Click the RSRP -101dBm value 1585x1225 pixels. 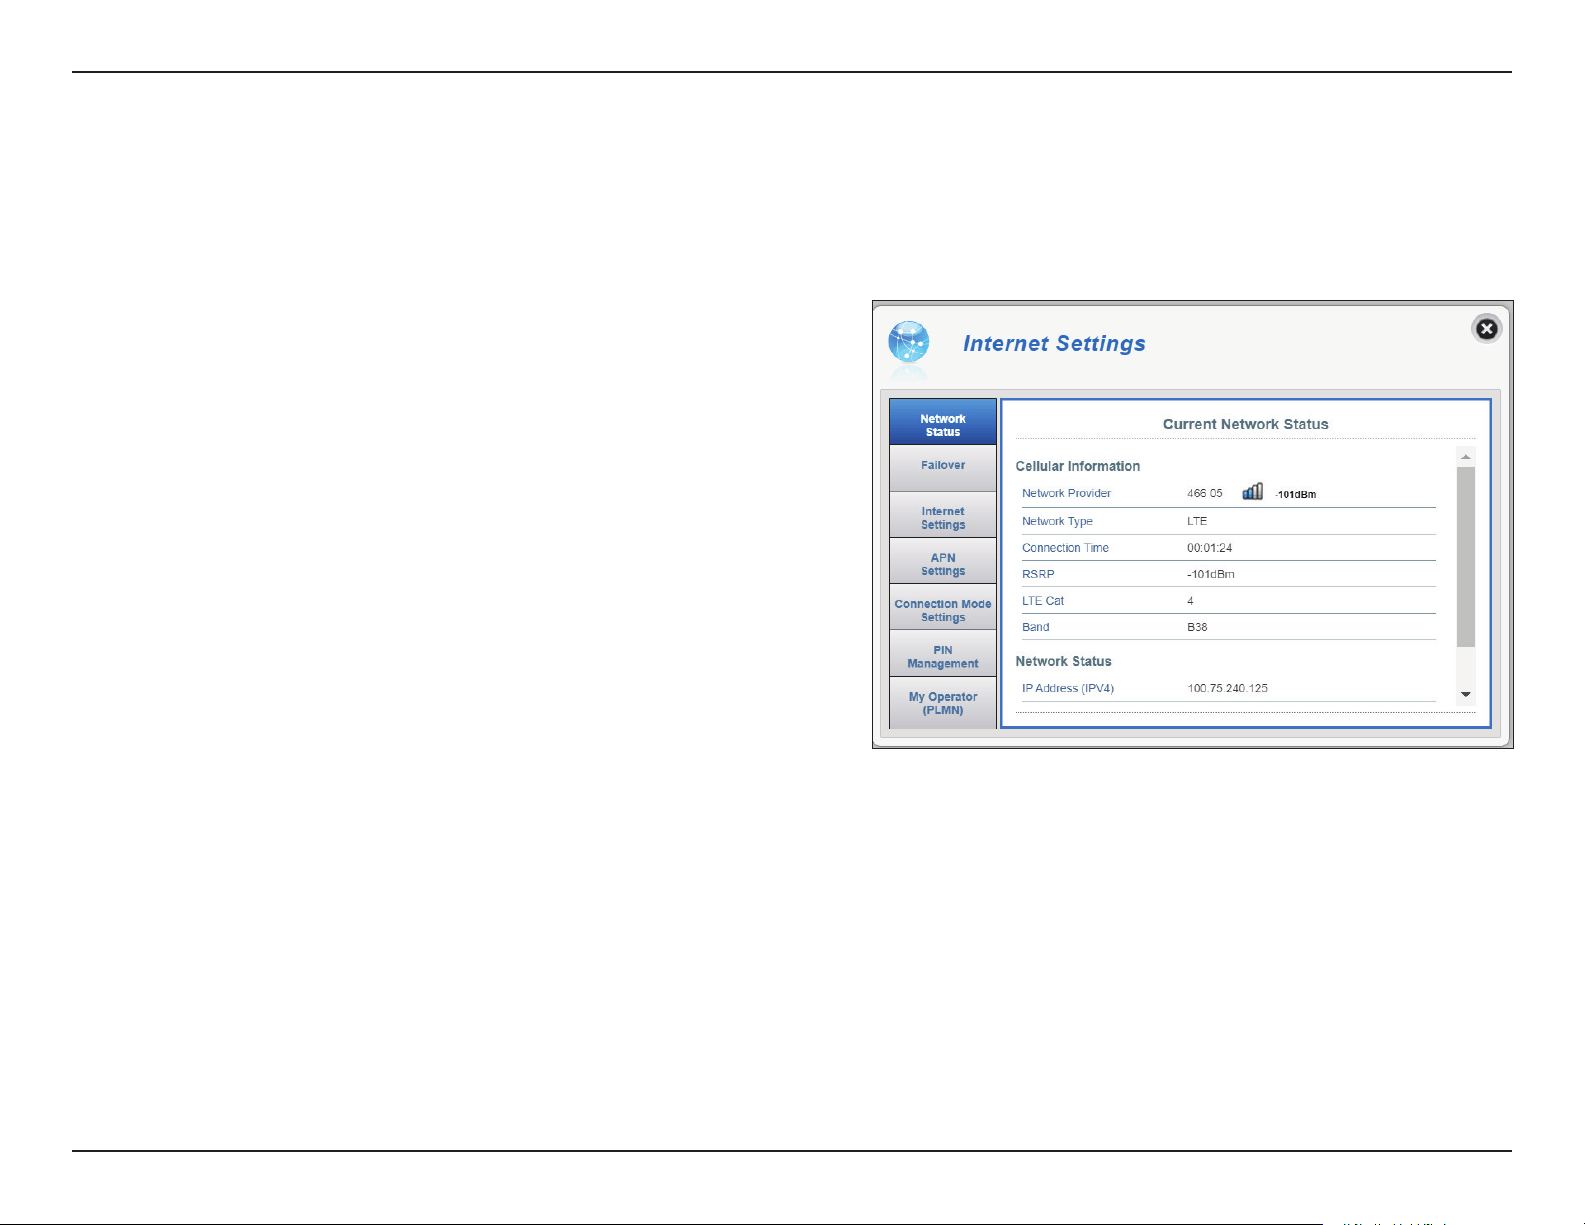click(1211, 574)
